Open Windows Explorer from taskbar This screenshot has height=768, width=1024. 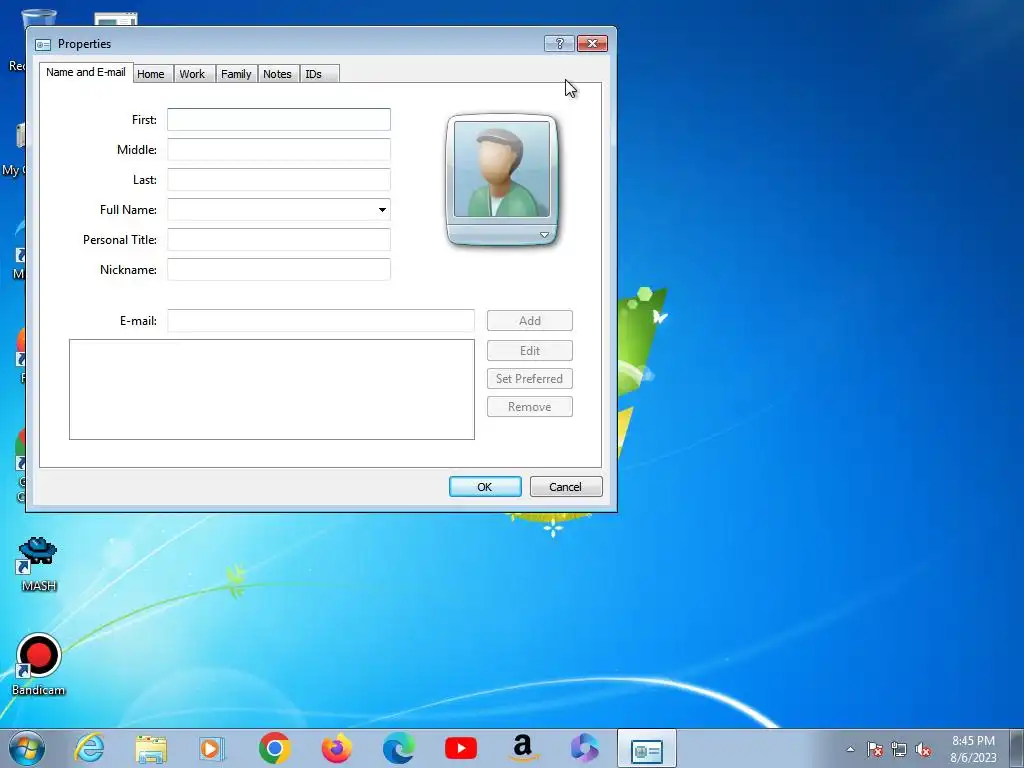click(x=151, y=748)
